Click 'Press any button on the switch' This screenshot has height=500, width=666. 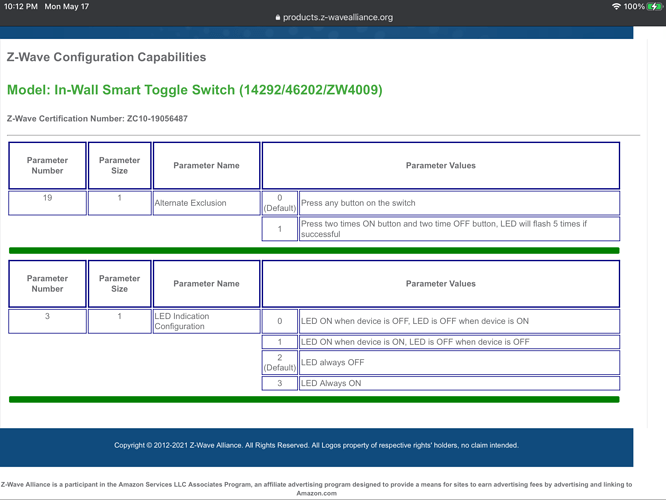pos(460,203)
